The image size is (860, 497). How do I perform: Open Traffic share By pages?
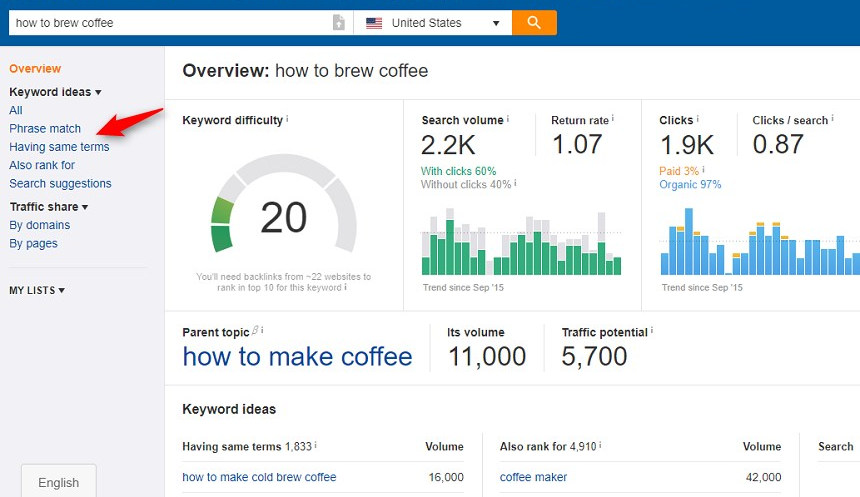pyautogui.click(x=33, y=244)
